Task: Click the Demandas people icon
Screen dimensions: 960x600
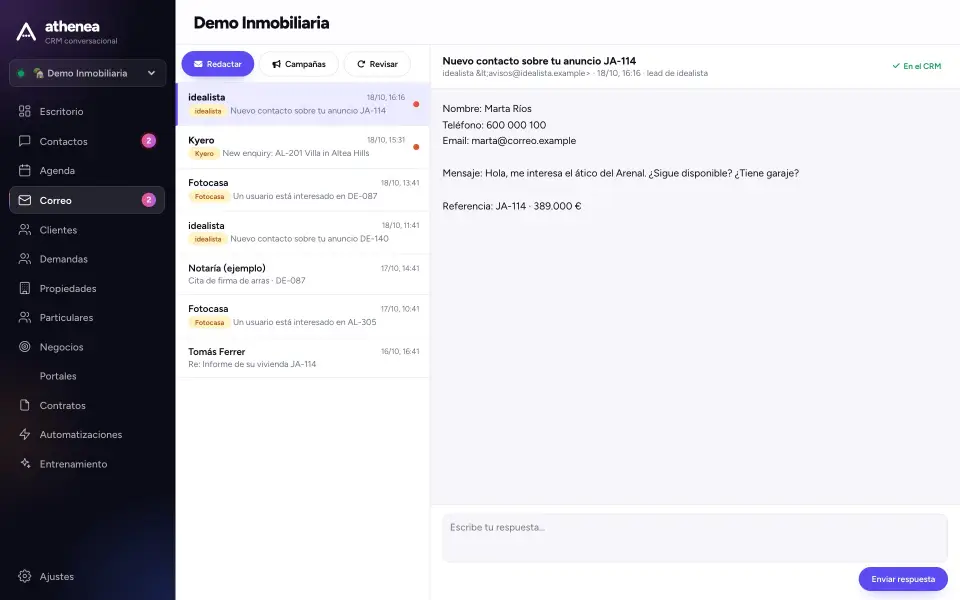Action: point(24,259)
